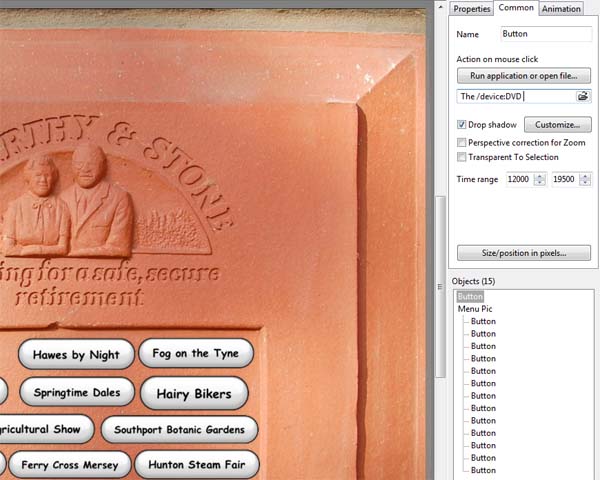Enable Perspective correction for Zoom
Screen dimensions: 600x480
[x=462, y=142]
